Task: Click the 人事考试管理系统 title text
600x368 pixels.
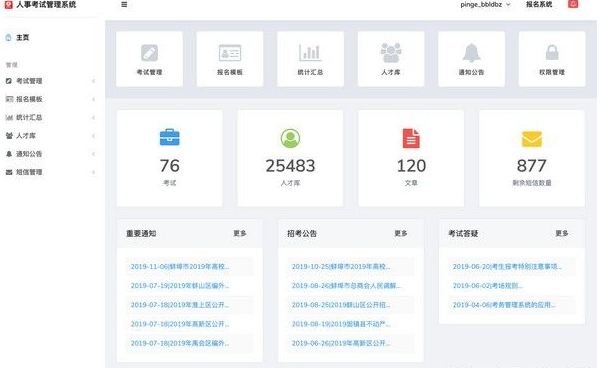Action: click(46, 5)
